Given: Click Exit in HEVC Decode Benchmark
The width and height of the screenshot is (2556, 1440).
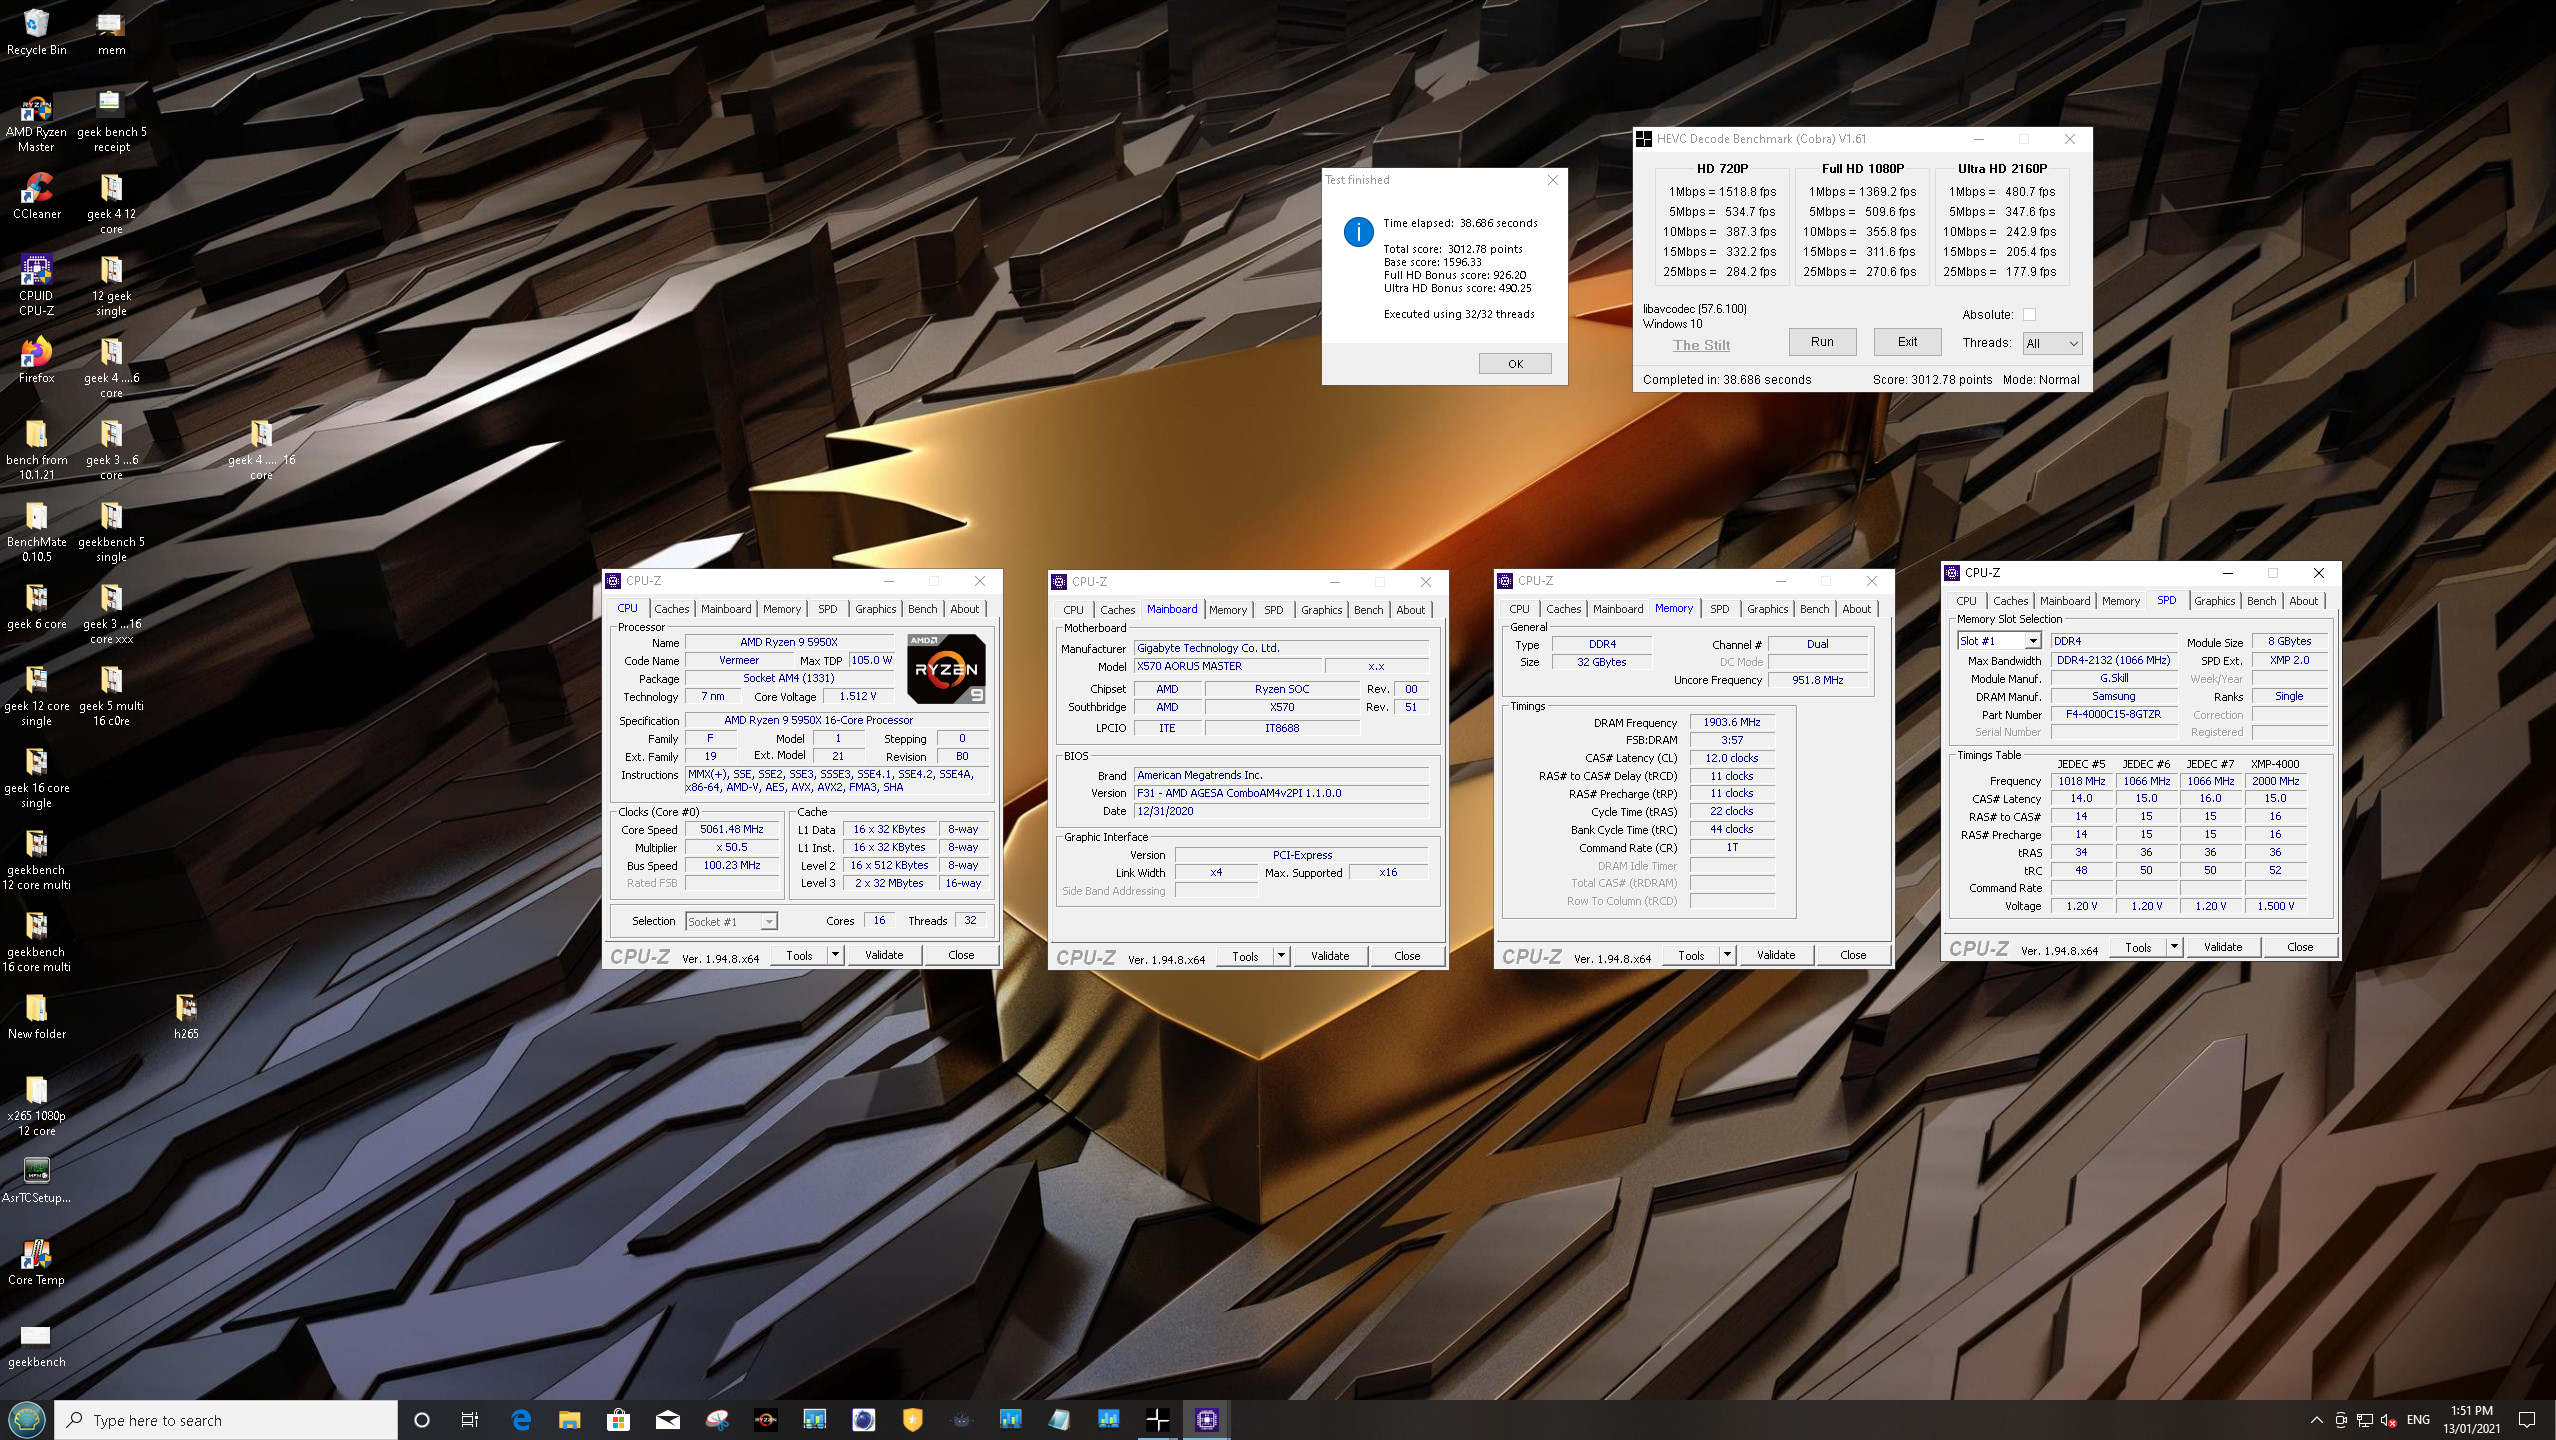Looking at the screenshot, I should click(1907, 342).
